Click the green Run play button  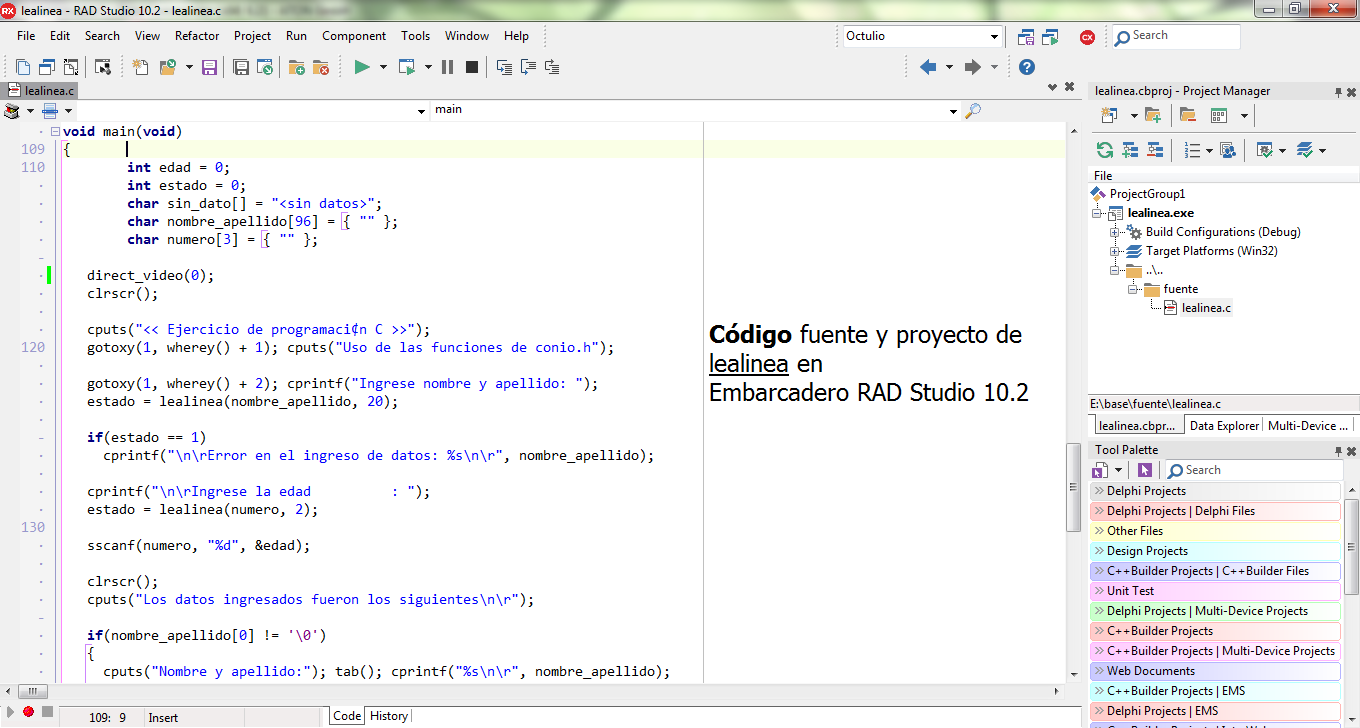[362, 67]
